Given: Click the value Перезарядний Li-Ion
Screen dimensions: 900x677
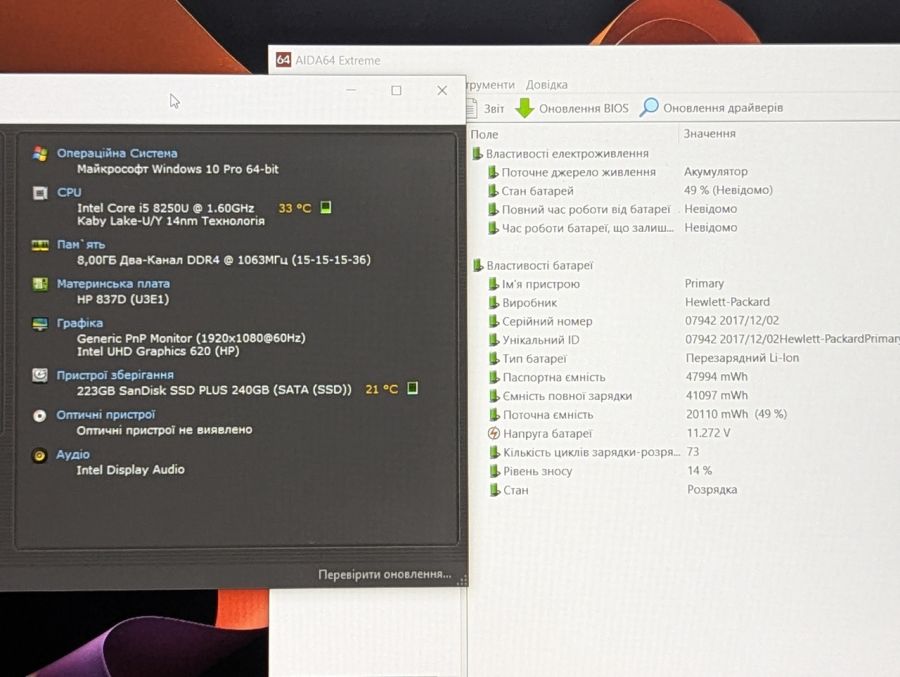Looking at the screenshot, I should click(x=742, y=358).
